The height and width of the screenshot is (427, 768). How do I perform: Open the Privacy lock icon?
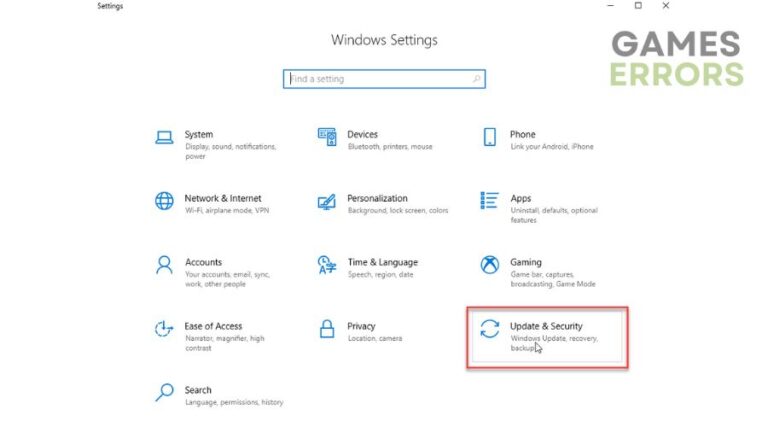coord(327,329)
